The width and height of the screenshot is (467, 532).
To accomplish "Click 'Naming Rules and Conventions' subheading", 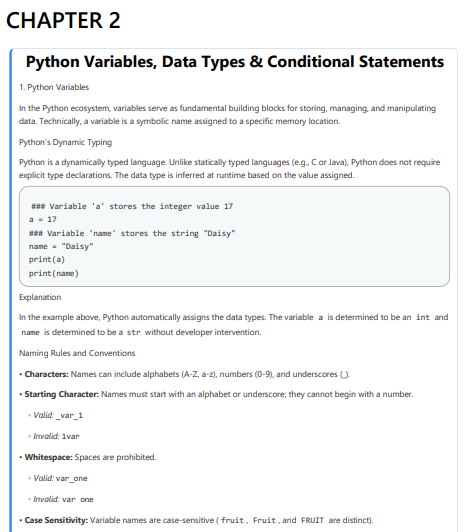I will point(77,353).
